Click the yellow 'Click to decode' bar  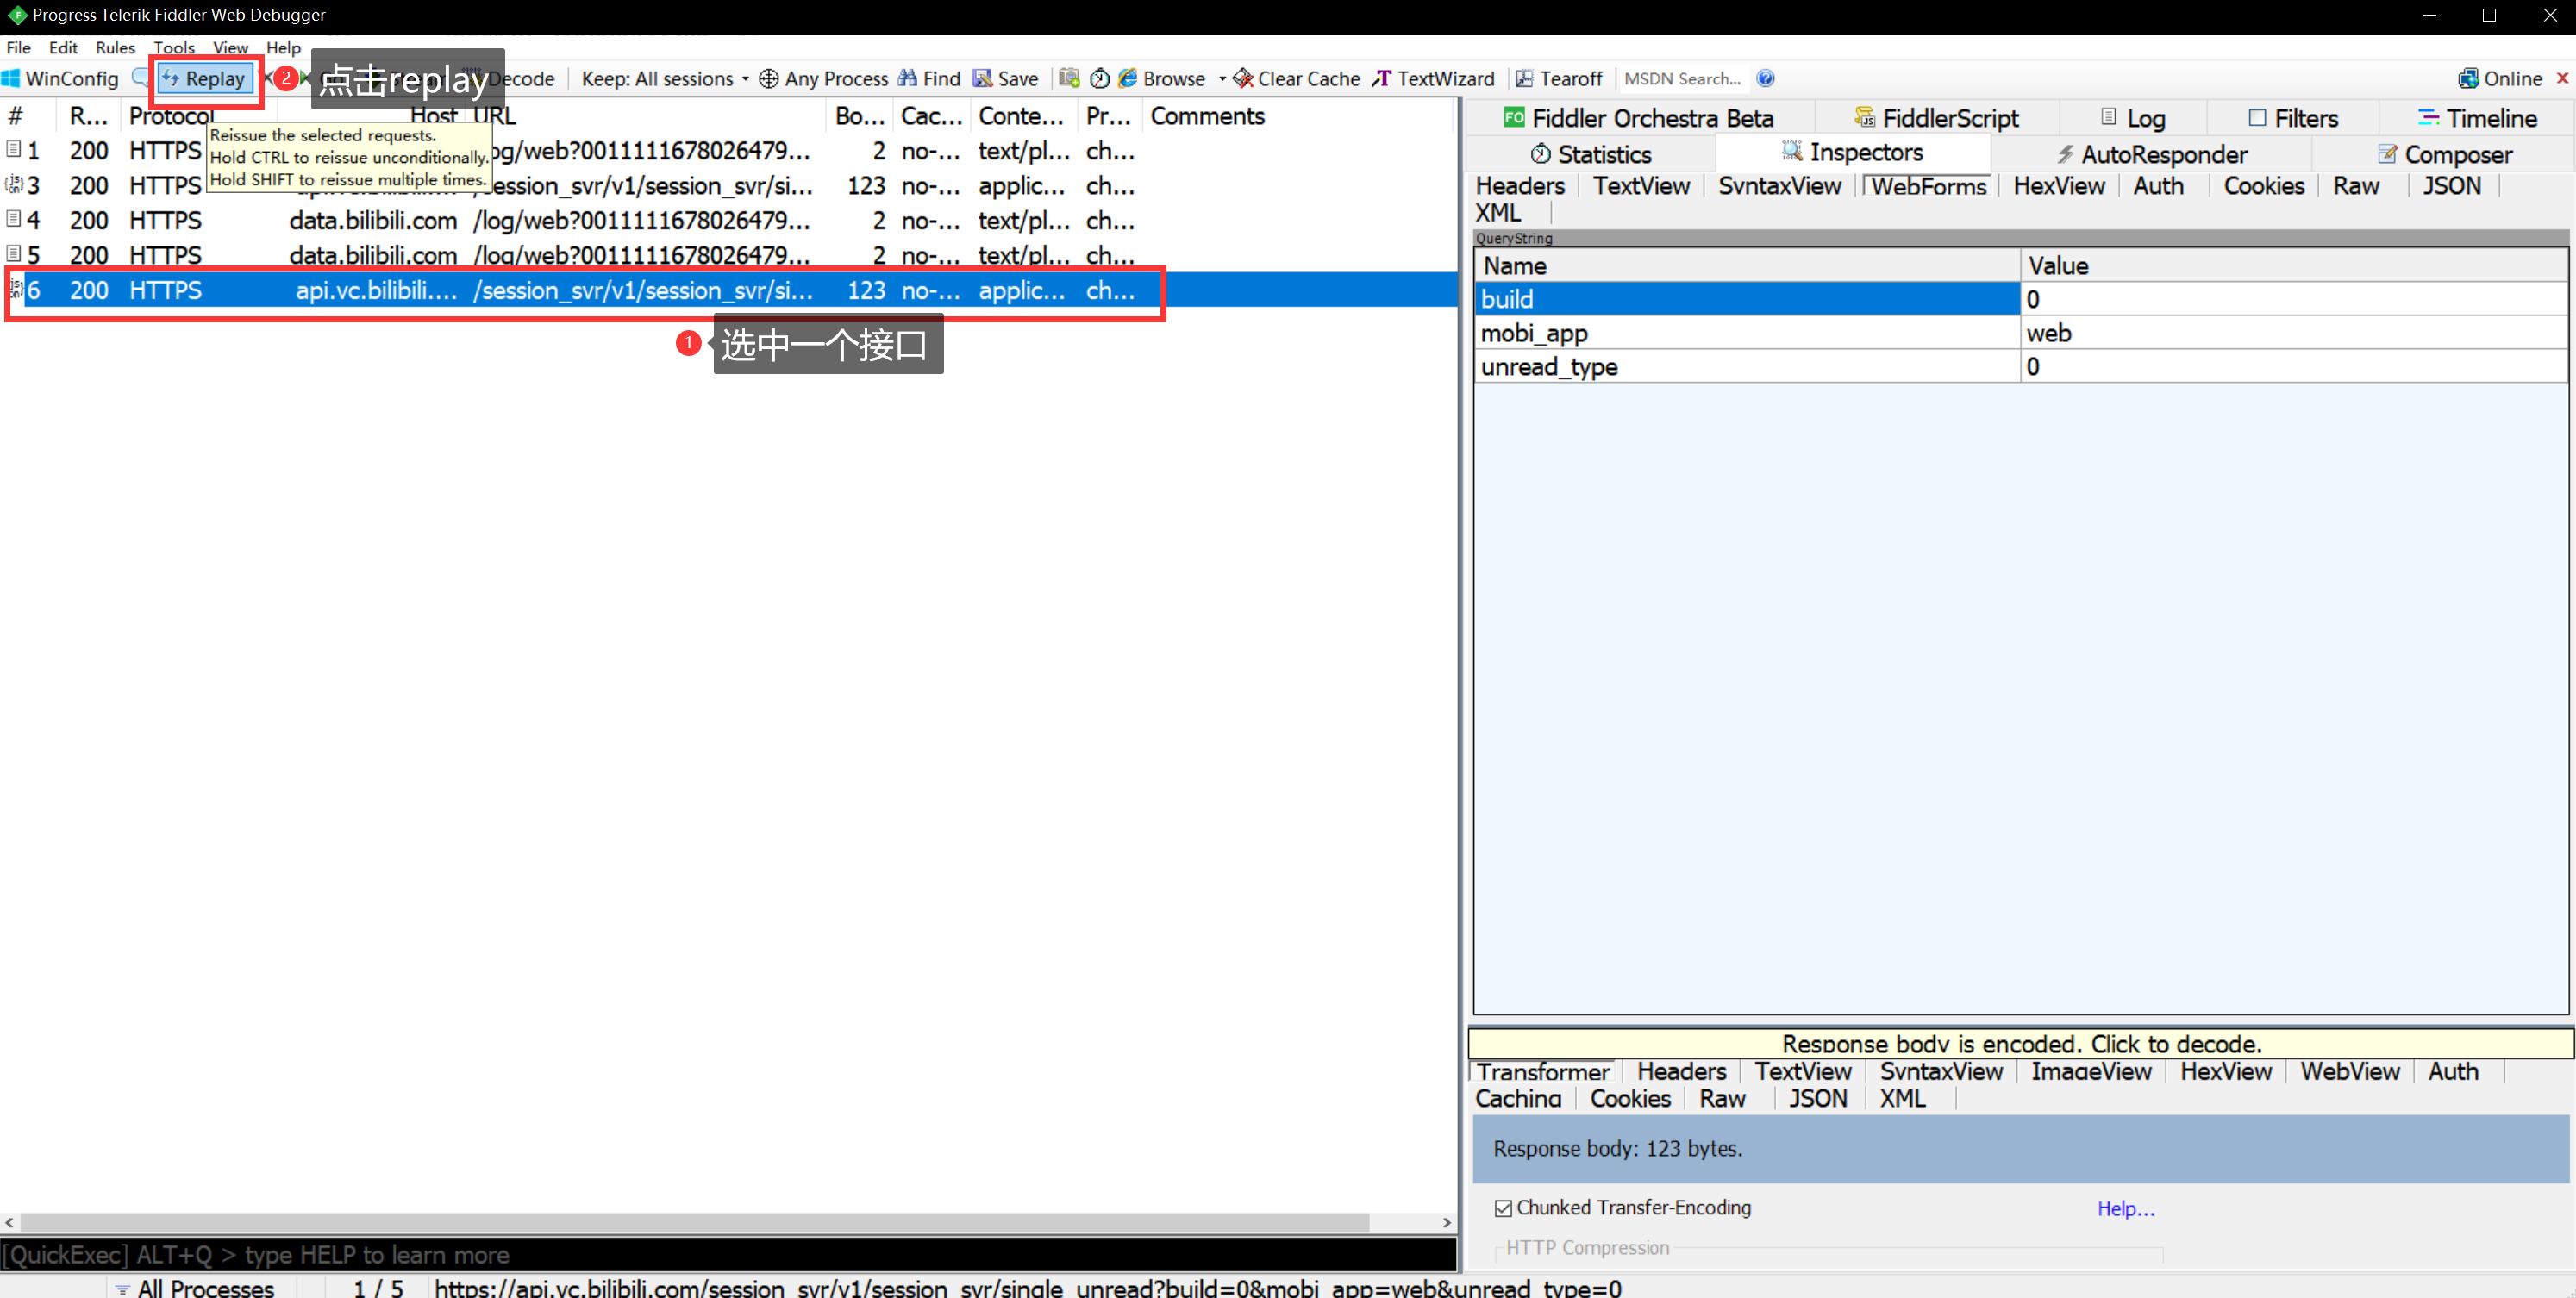pos(2020,1043)
